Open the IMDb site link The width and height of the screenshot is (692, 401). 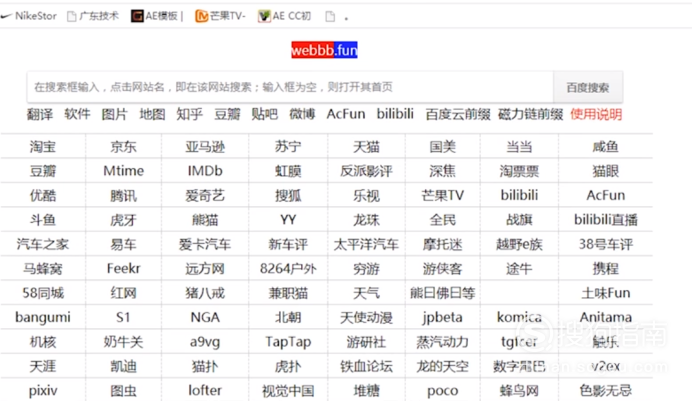pyautogui.click(x=205, y=171)
